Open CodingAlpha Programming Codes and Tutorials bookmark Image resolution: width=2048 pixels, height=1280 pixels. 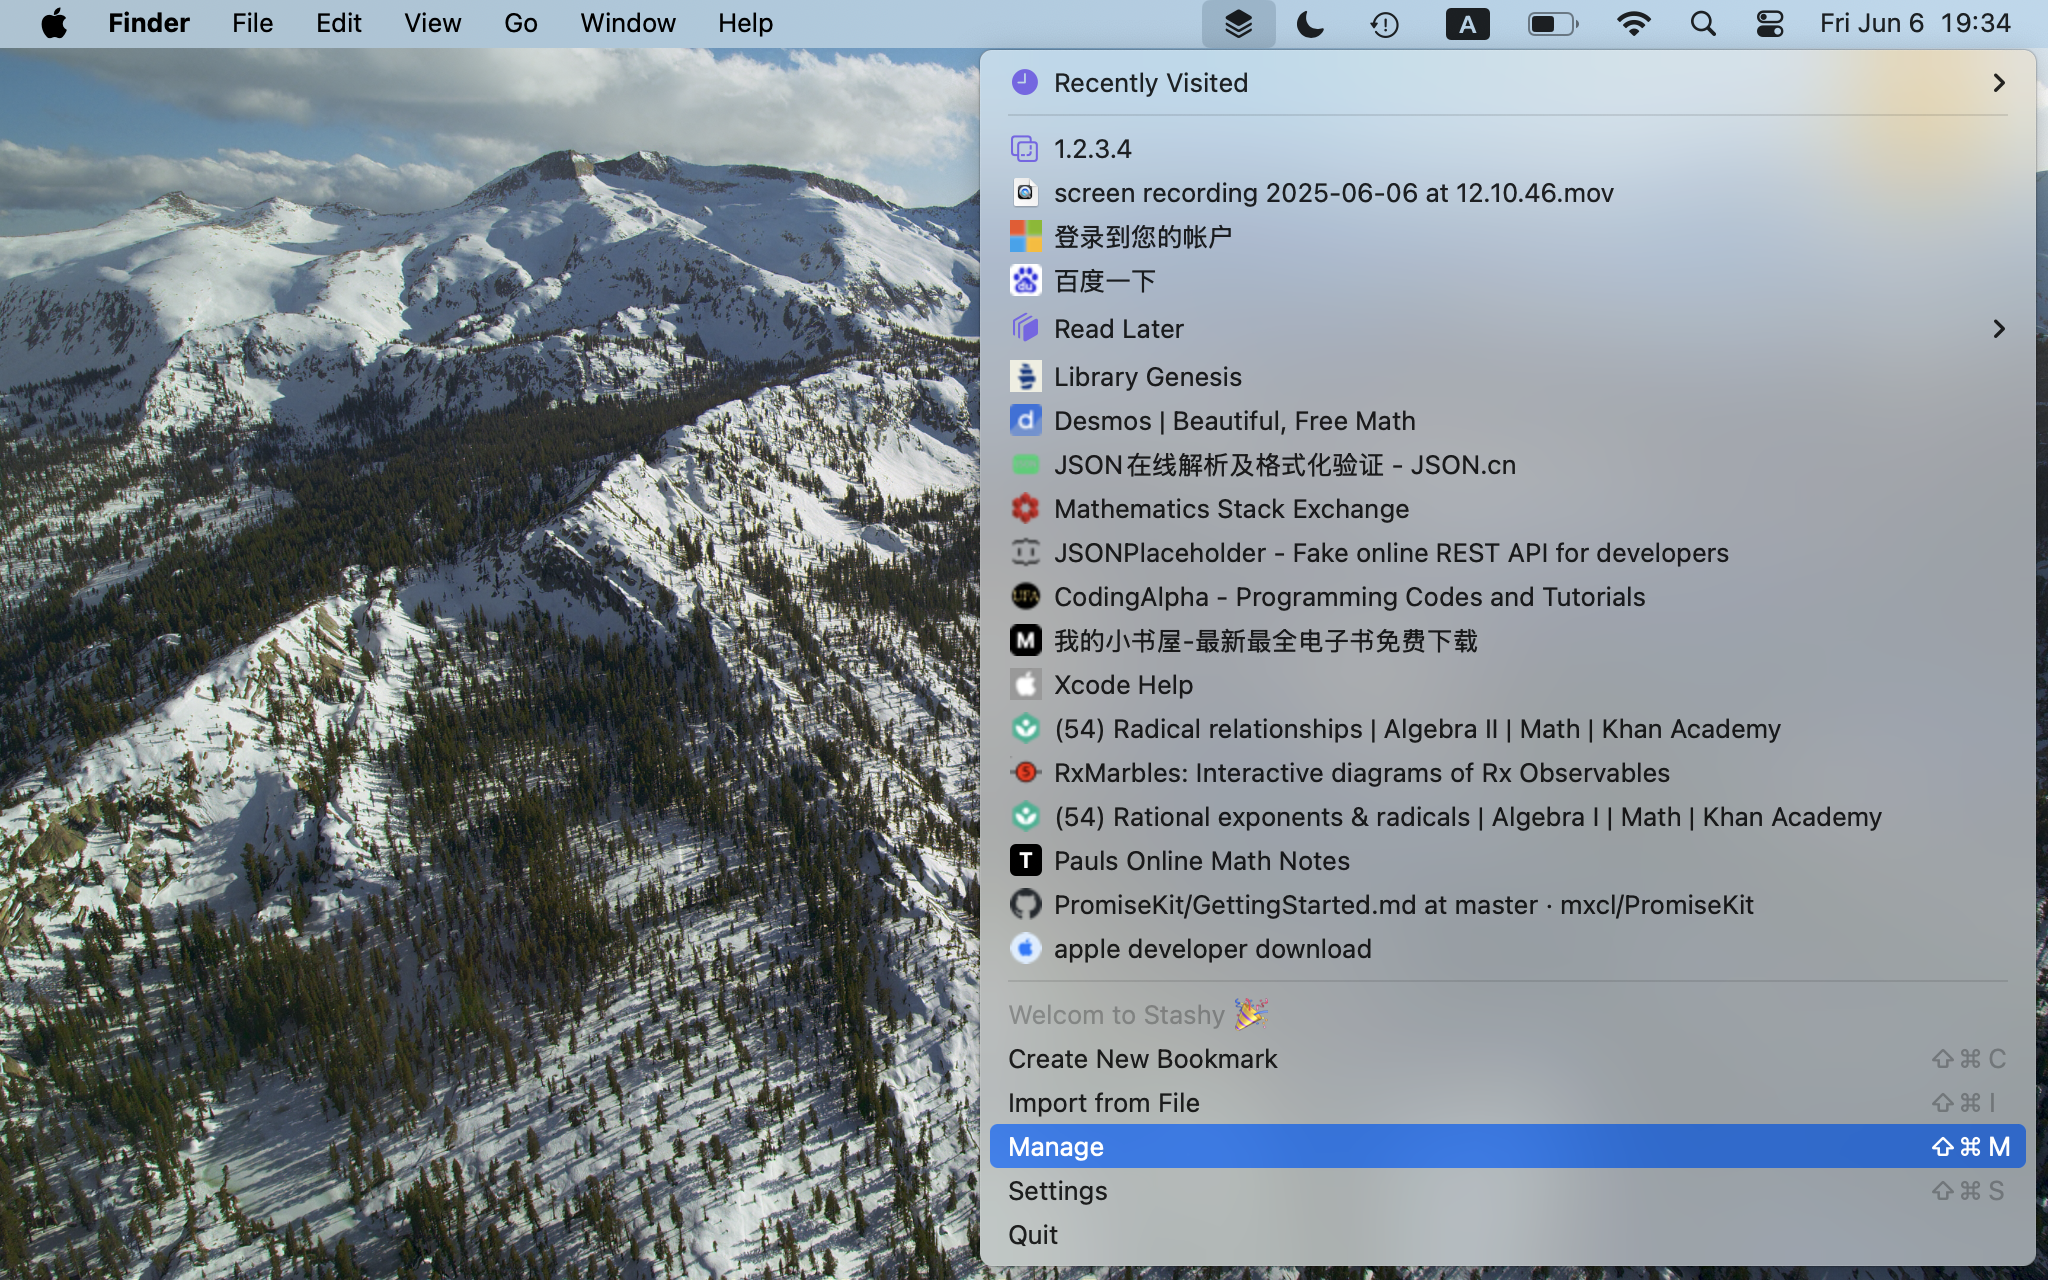[1350, 596]
